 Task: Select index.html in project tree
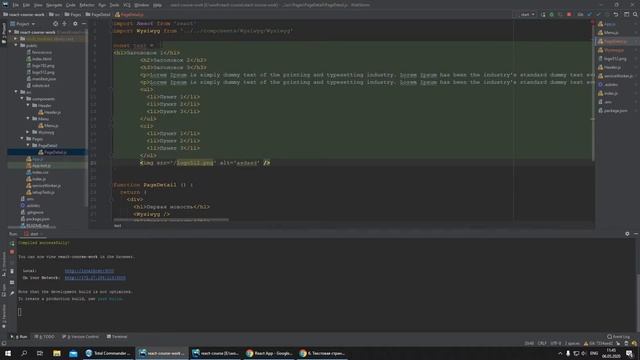point(39,59)
